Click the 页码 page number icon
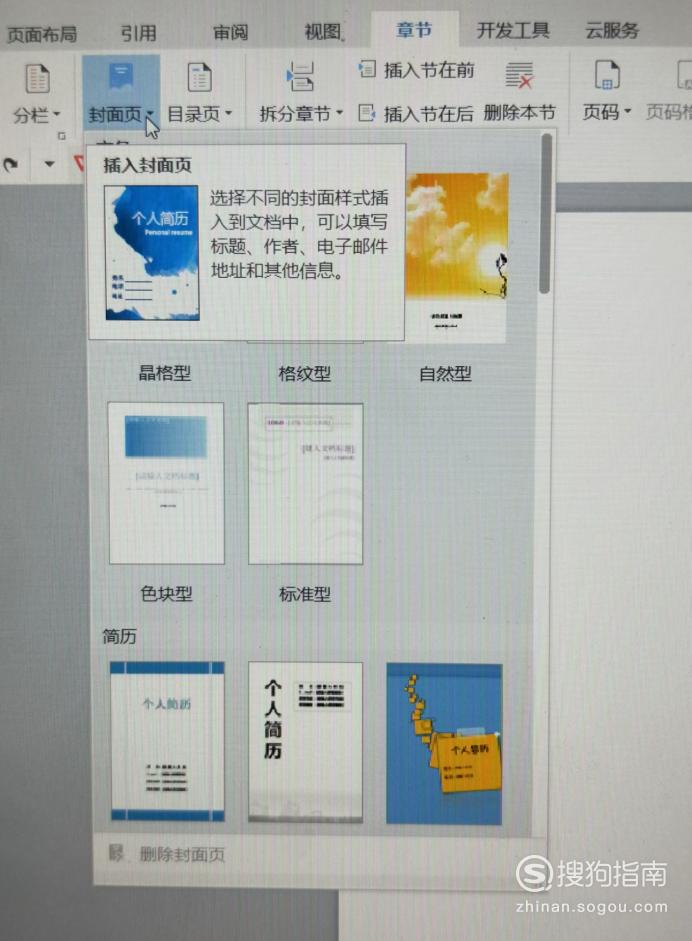Image resolution: width=692 pixels, height=941 pixels. pos(607,76)
